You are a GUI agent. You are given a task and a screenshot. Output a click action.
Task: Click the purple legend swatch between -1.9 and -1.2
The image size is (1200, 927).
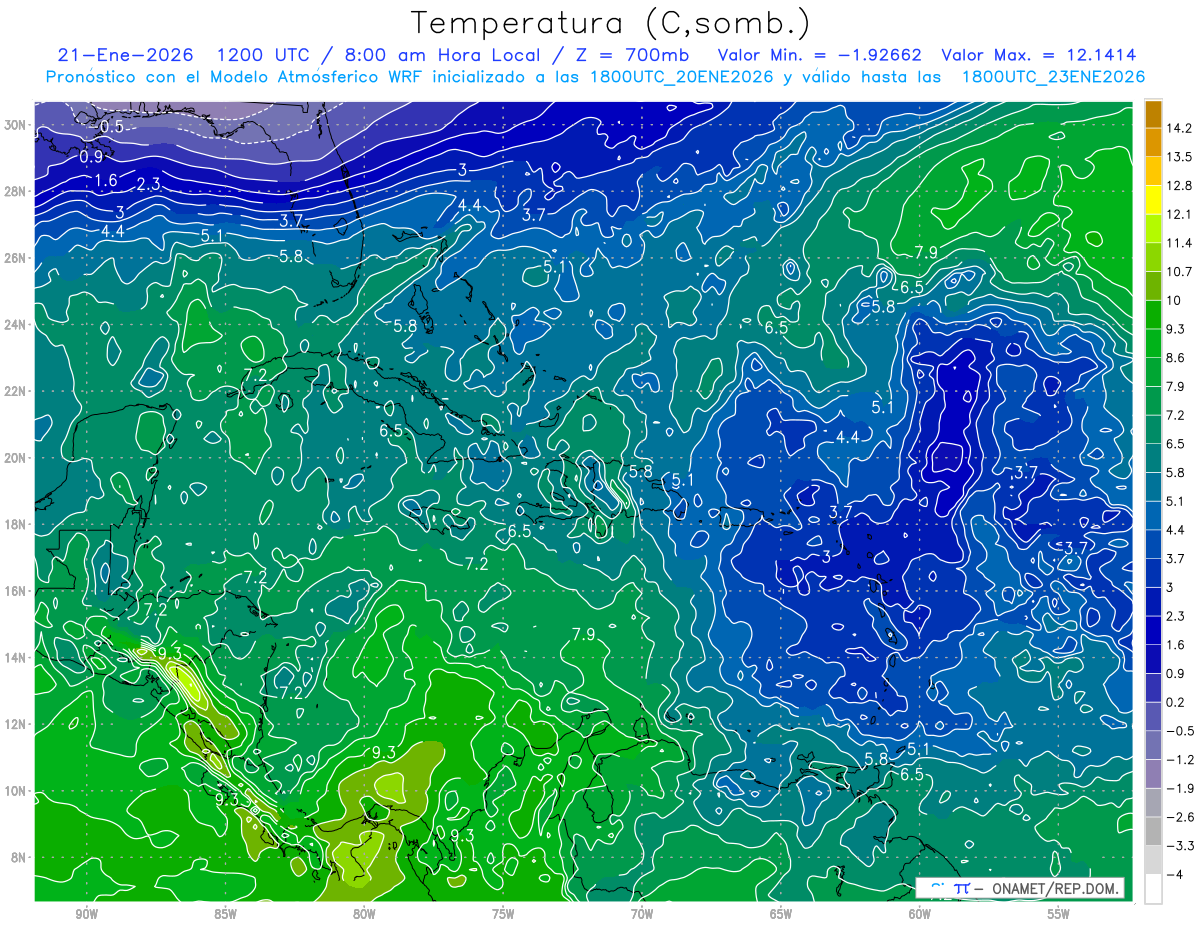(x=1153, y=773)
